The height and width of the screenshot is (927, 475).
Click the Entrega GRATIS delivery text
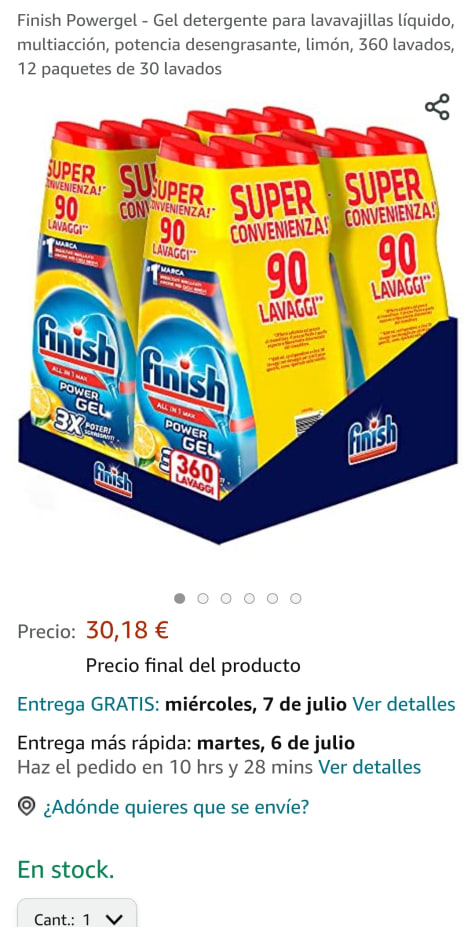pos(88,704)
